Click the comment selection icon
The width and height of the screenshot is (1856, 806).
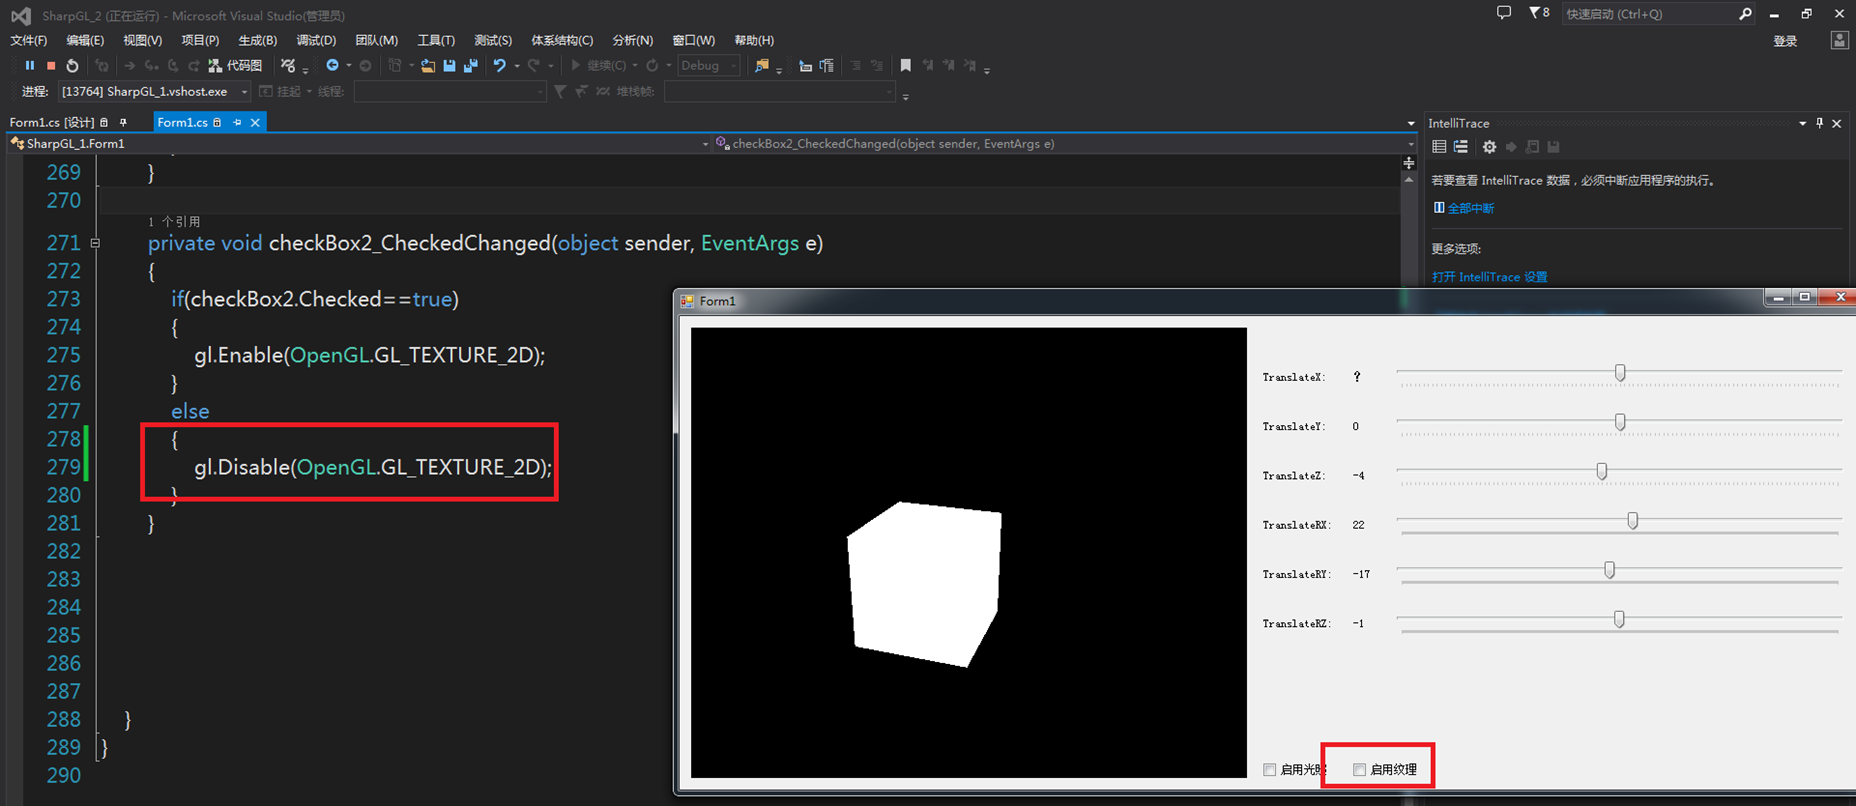point(855,66)
